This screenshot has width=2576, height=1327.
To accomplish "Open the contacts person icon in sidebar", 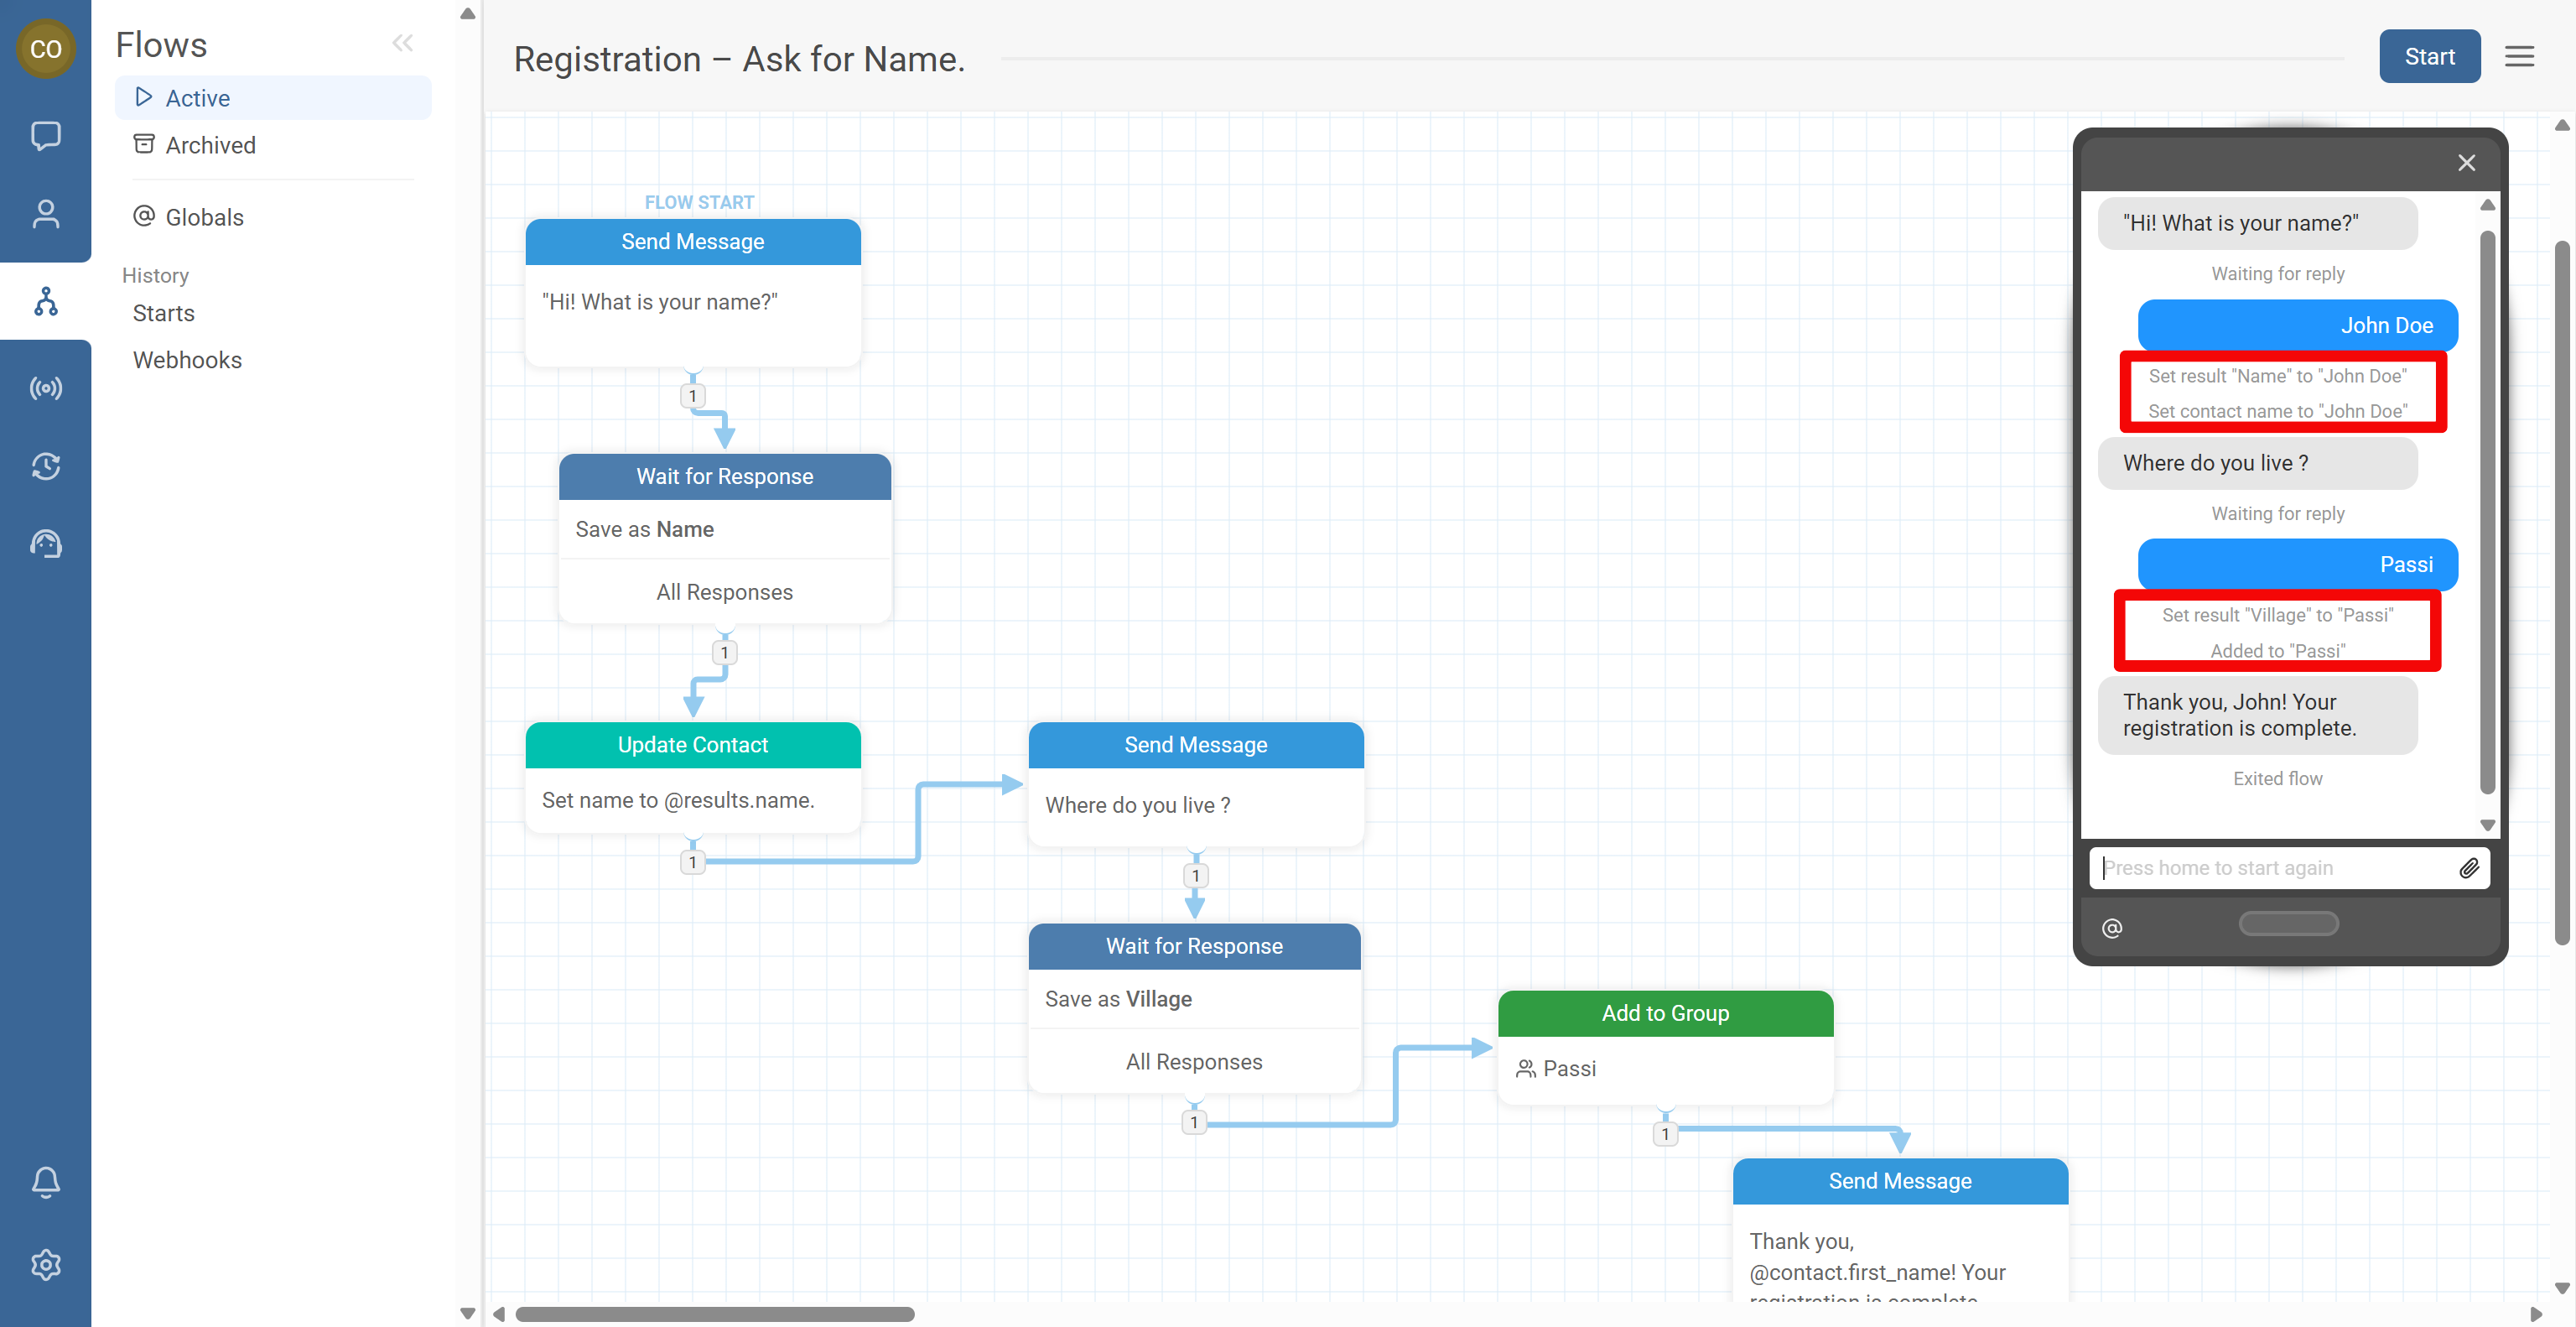I will click(x=45, y=214).
